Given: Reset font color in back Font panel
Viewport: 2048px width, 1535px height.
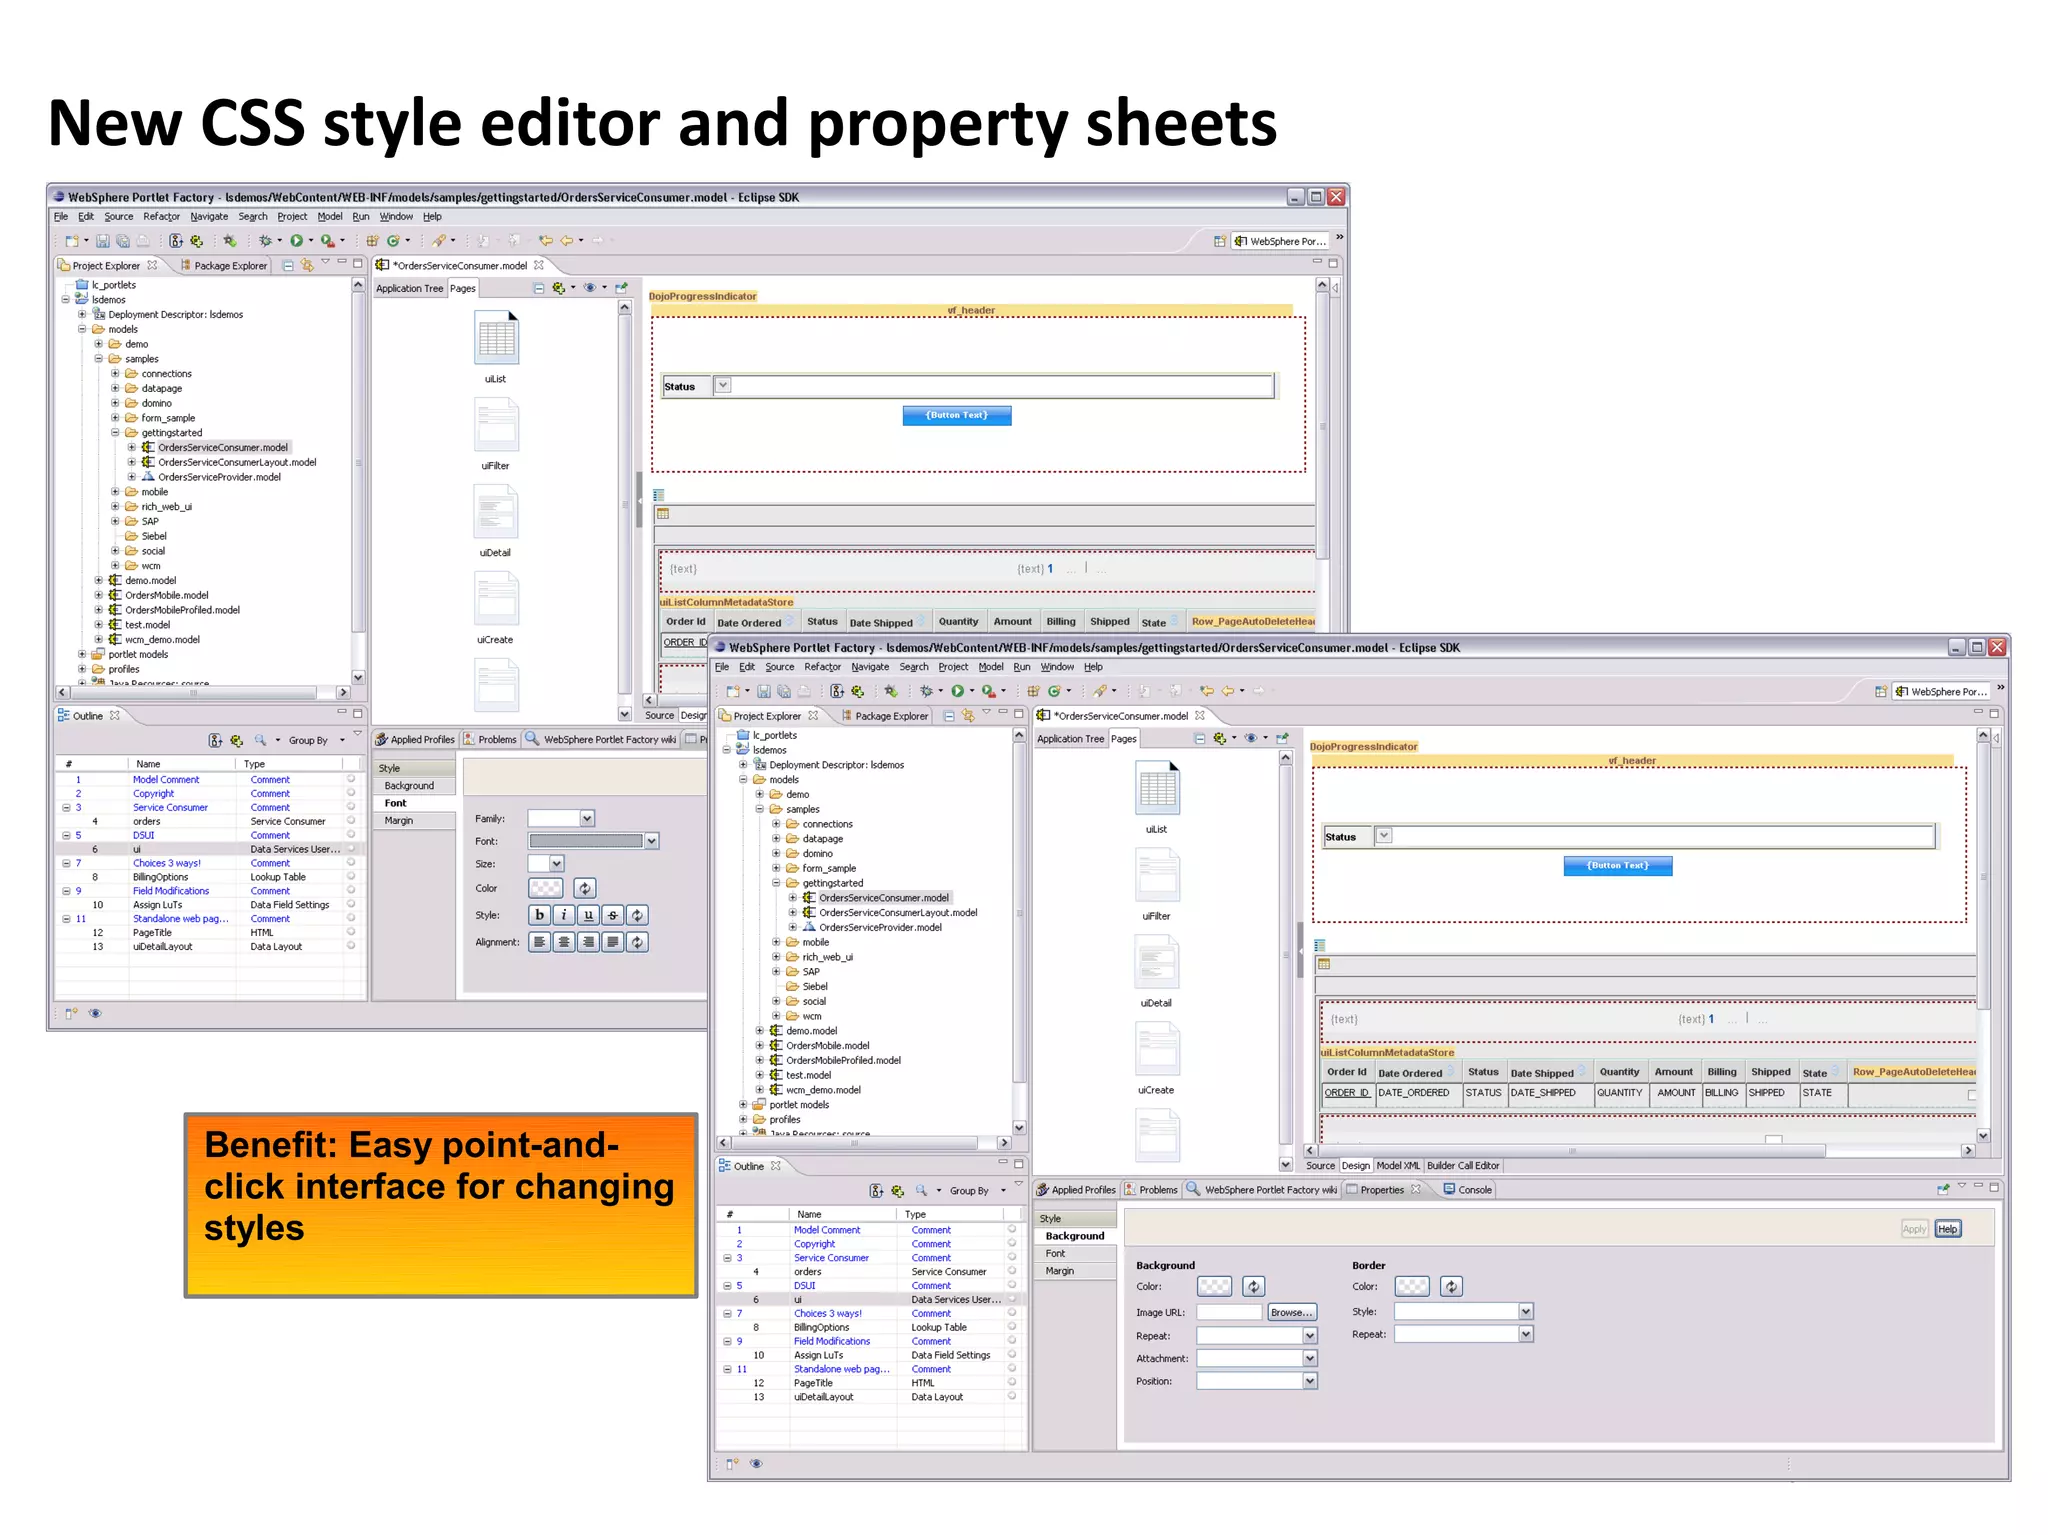Looking at the screenshot, I should [x=585, y=888].
